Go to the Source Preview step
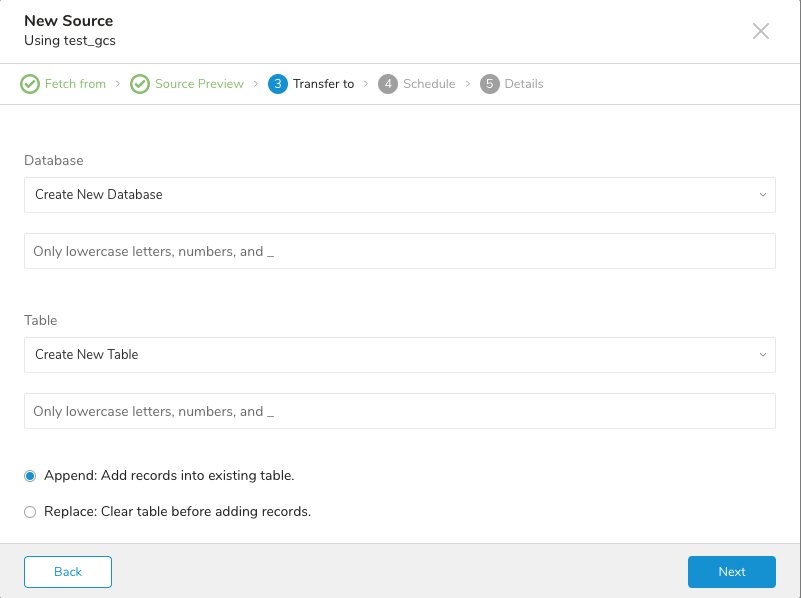Image resolution: width=801 pixels, height=598 pixels. click(x=199, y=84)
